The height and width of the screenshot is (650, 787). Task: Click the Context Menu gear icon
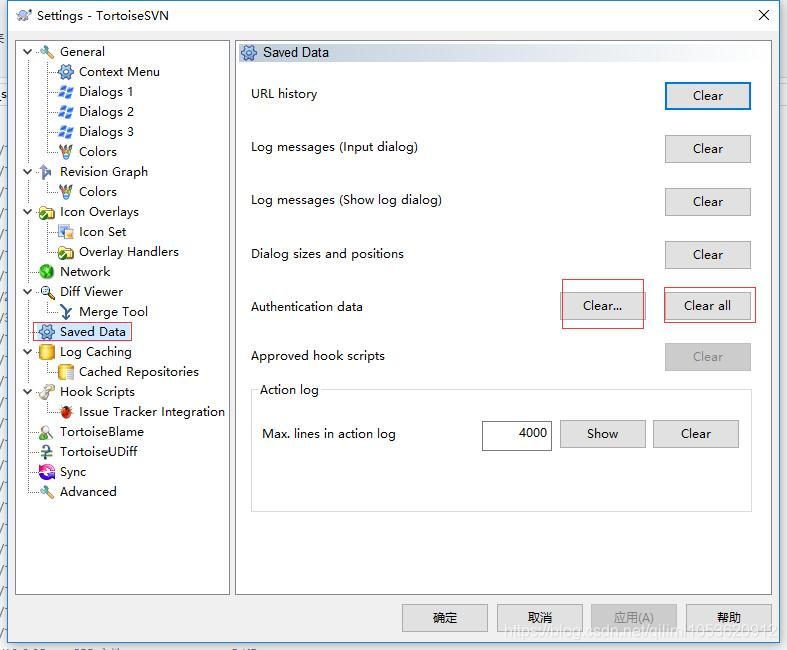click(66, 72)
